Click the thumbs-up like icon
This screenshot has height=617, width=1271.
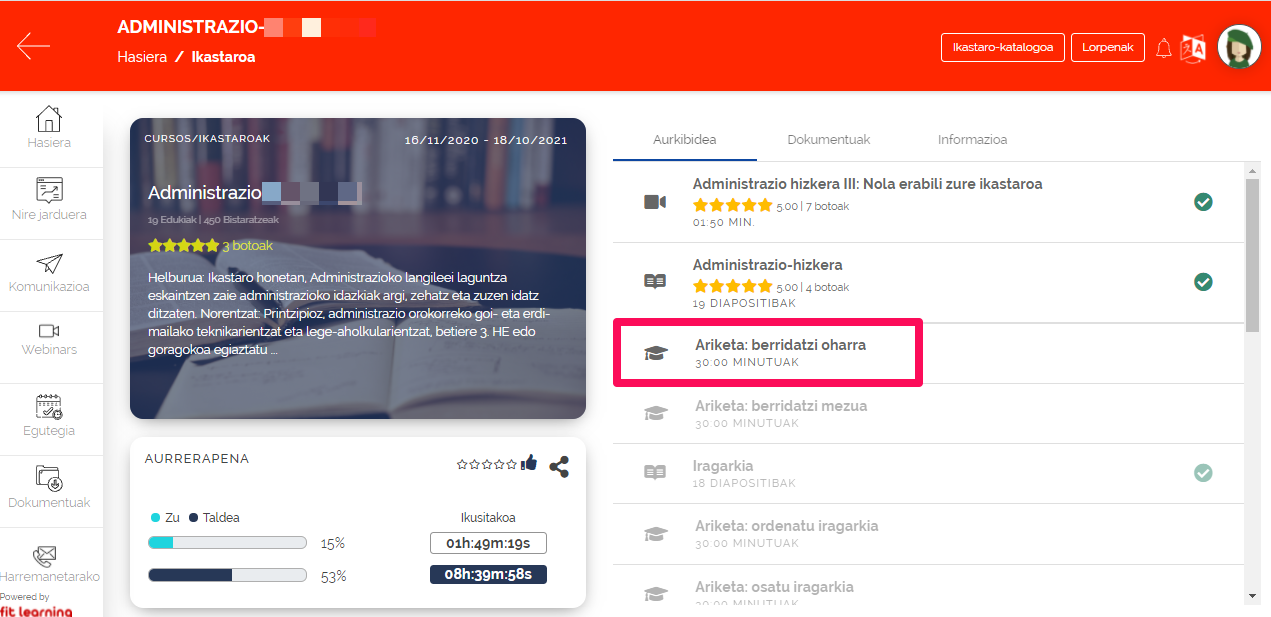click(x=529, y=463)
